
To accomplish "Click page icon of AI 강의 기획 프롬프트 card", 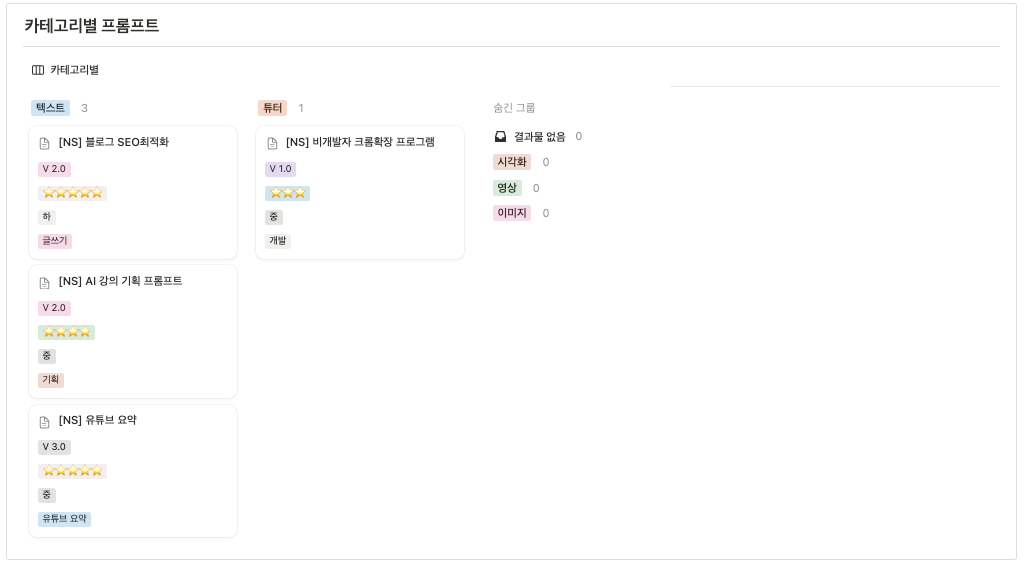I will point(45,283).
